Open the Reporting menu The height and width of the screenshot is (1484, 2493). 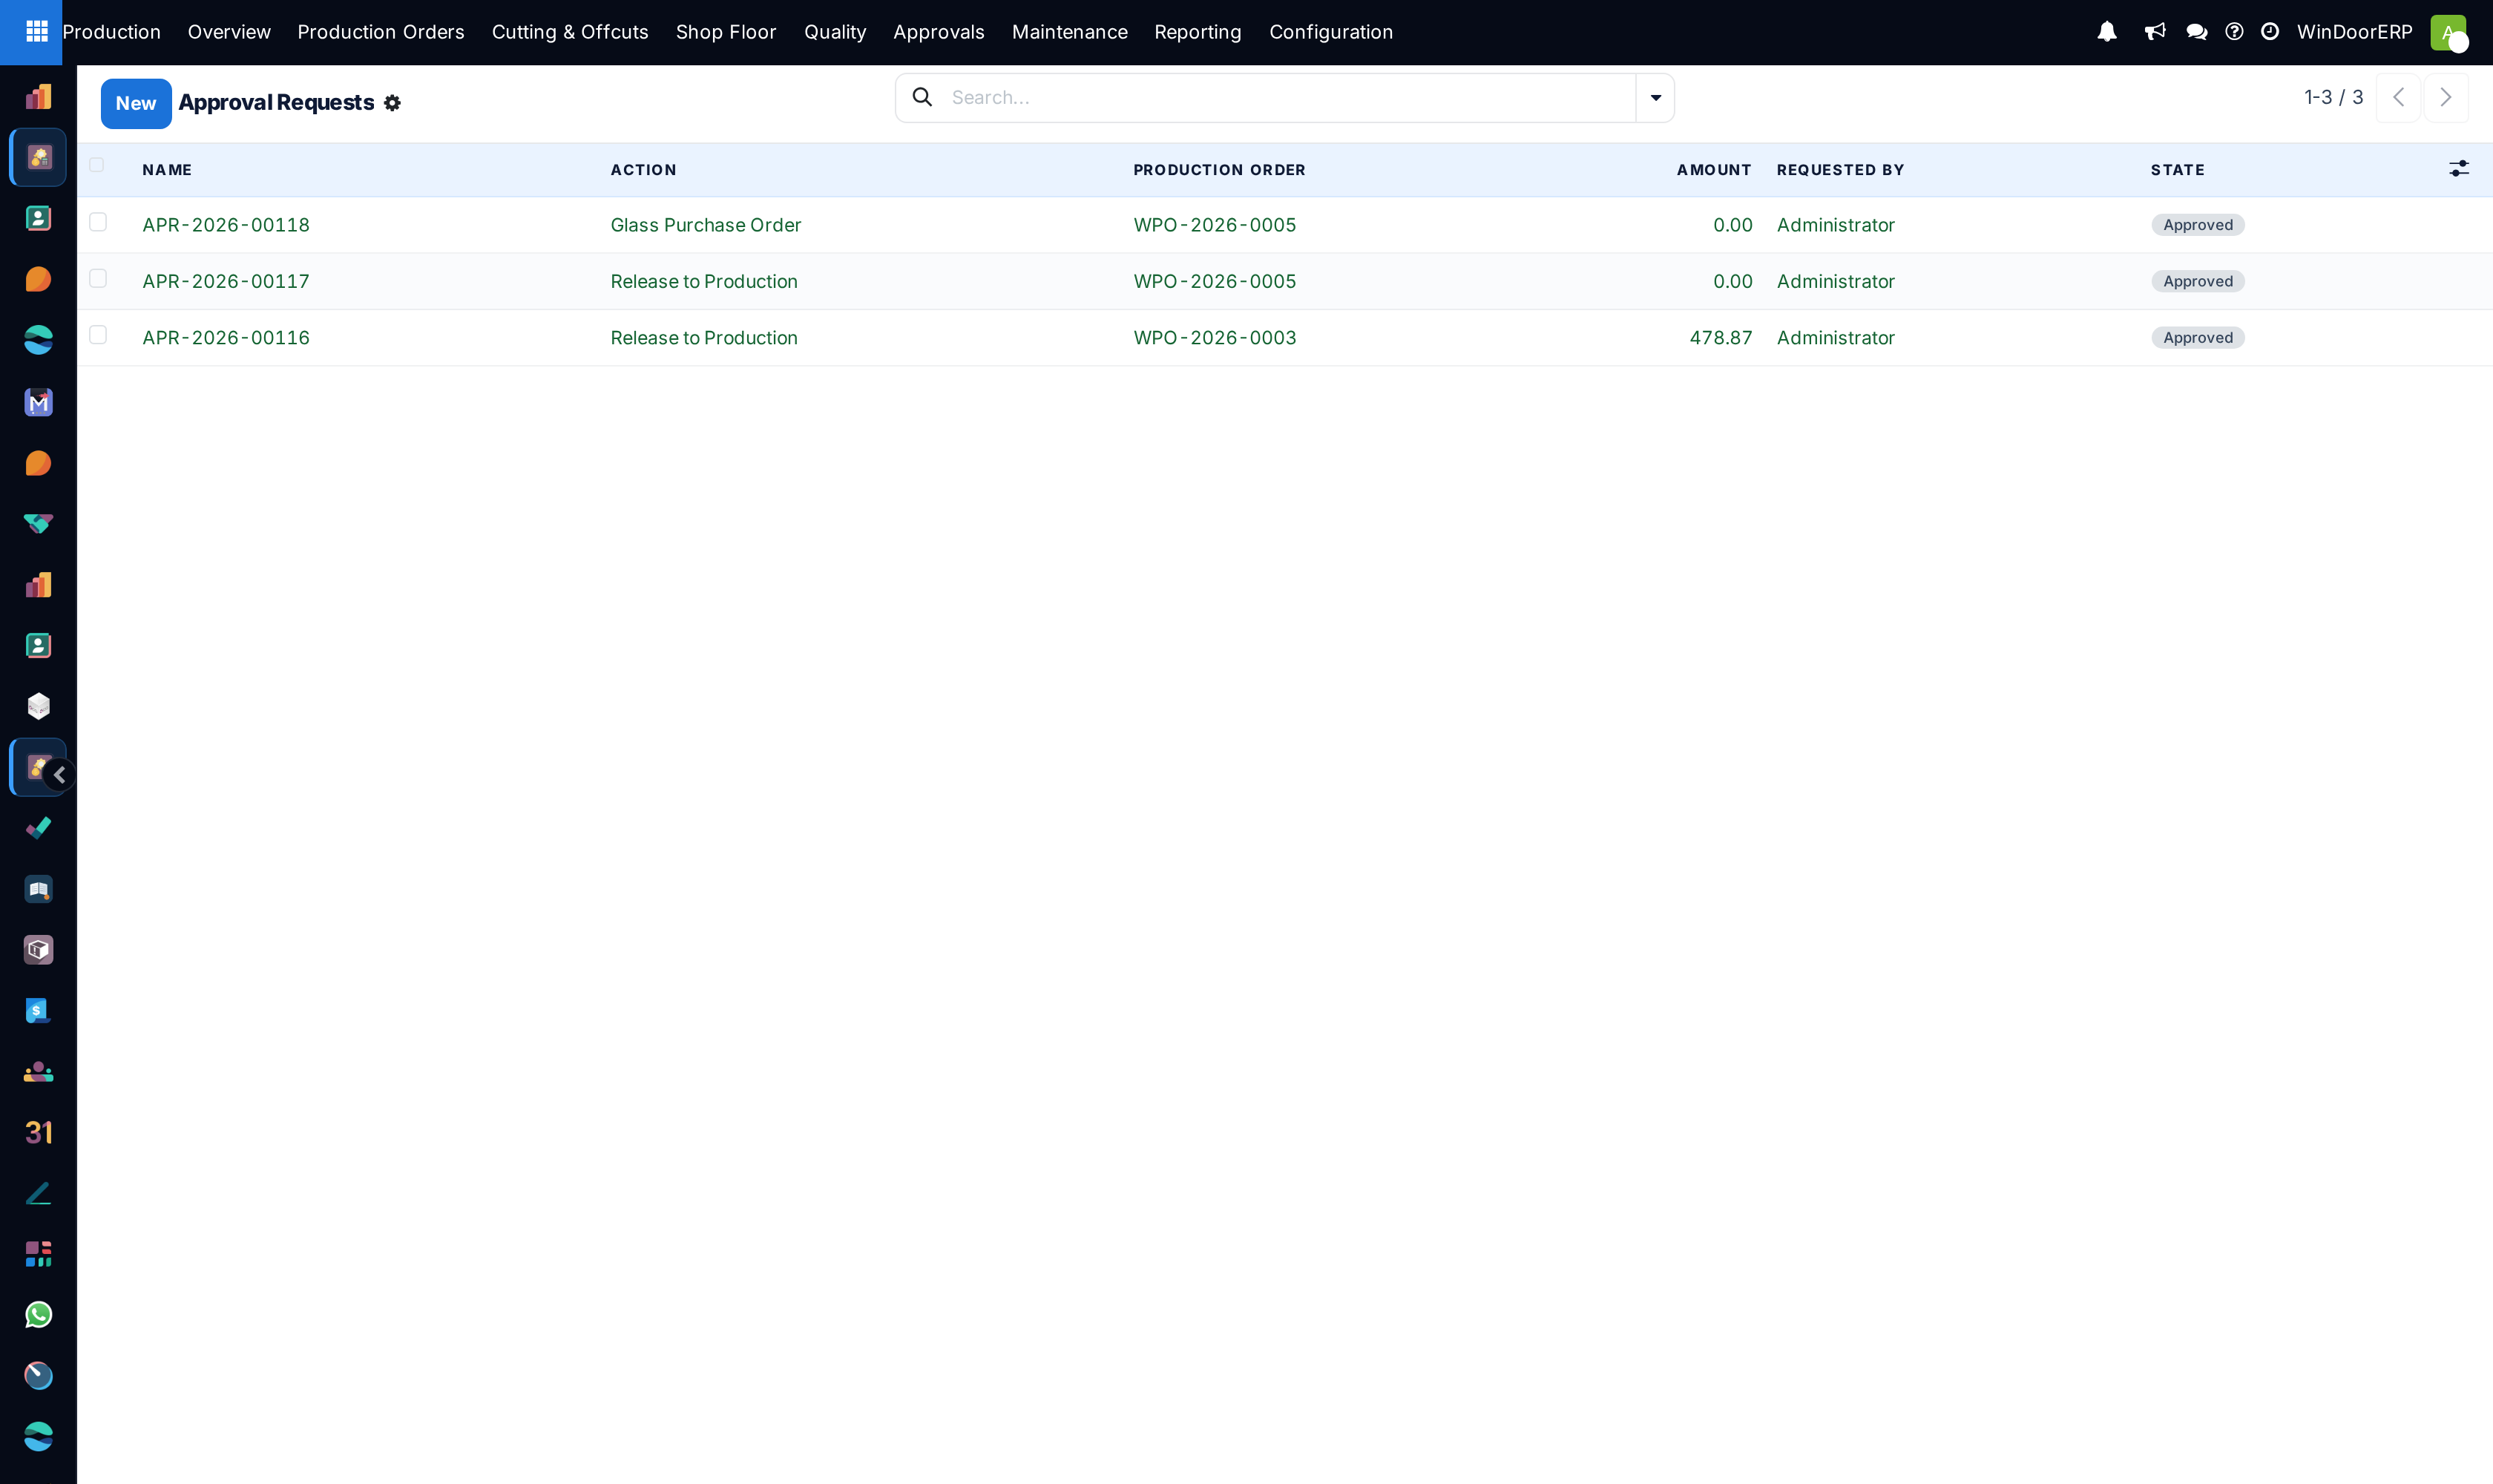tap(1197, 32)
